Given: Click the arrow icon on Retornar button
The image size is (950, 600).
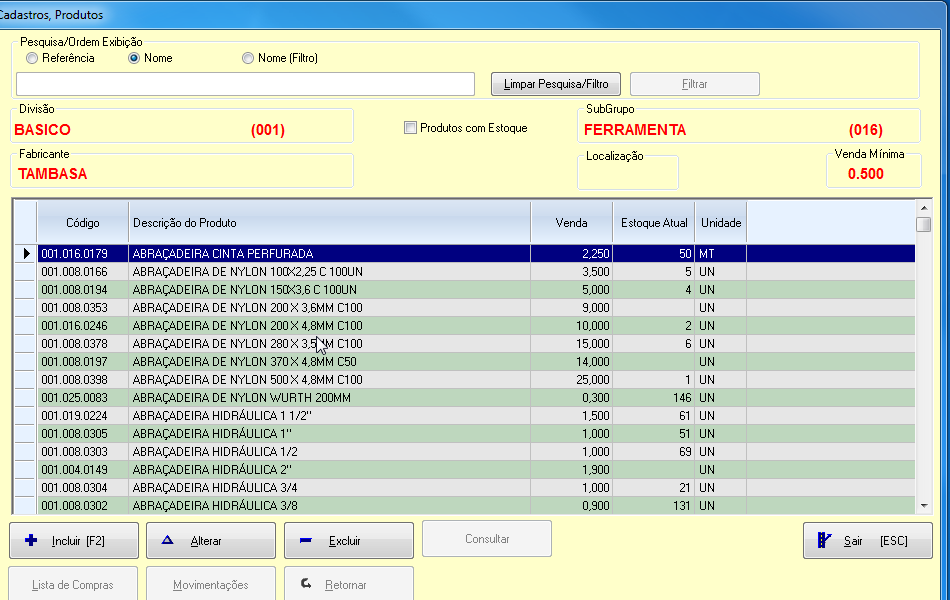Looking at the screenshot, I should (306, 584).
